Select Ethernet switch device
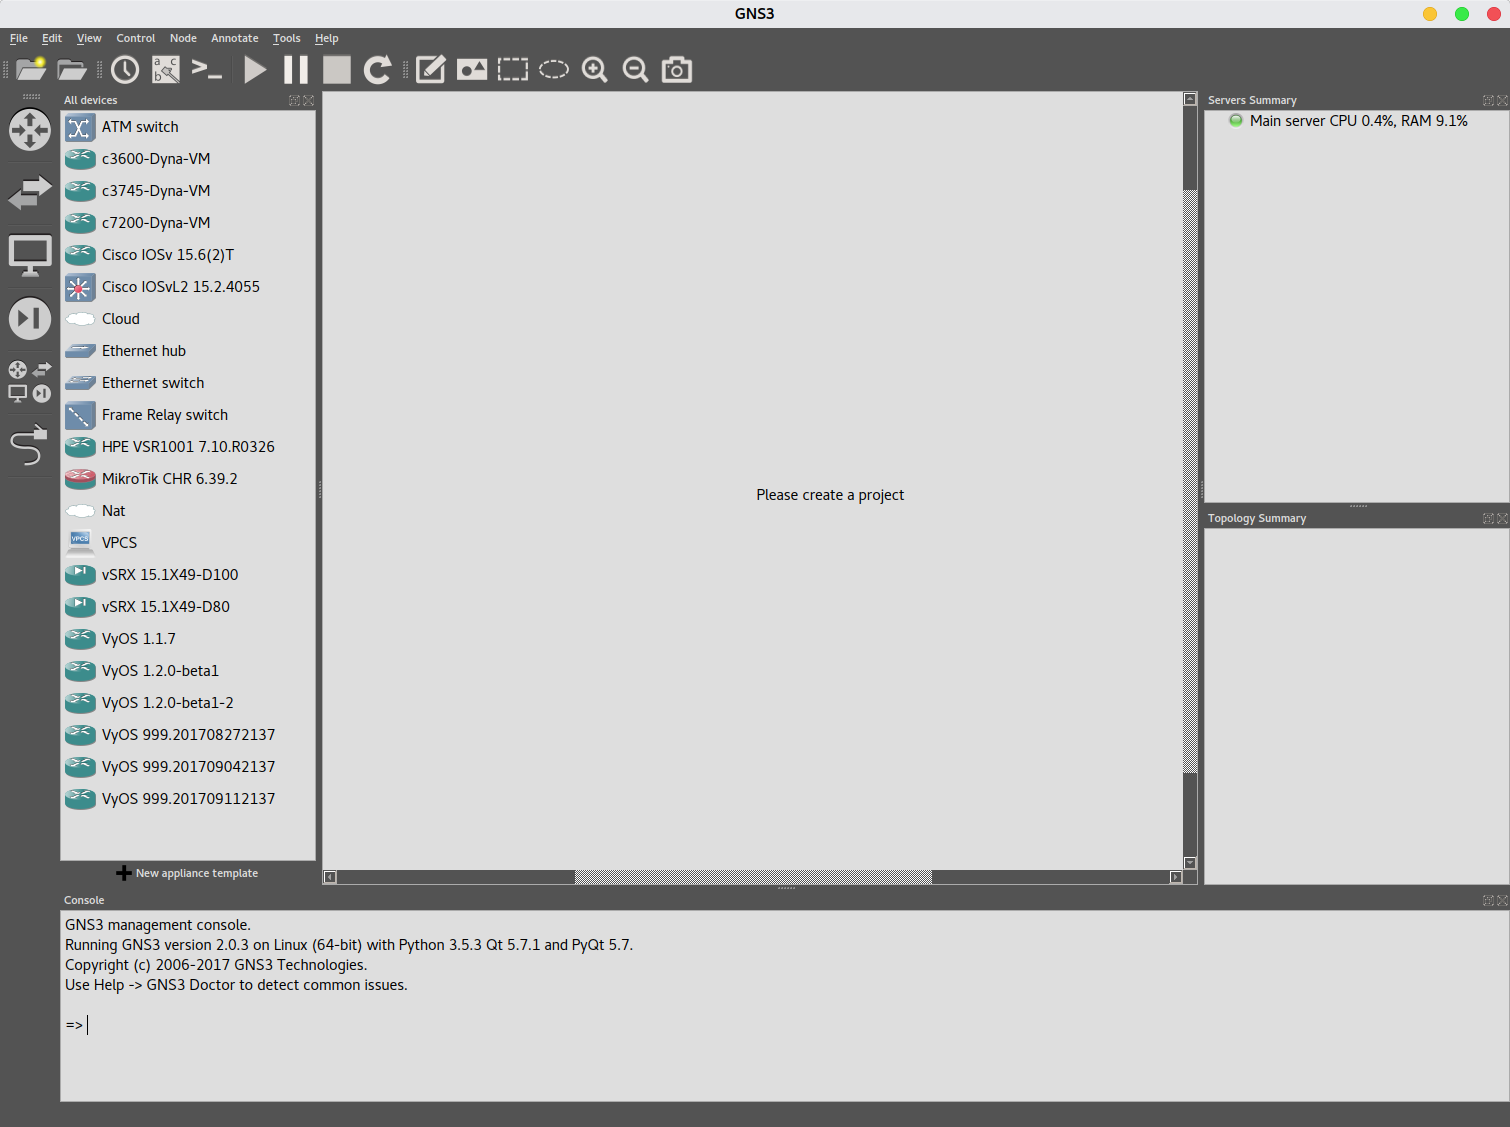Image resolution: width=1510 pixels, height=1127 pixels. pos(188,383)
